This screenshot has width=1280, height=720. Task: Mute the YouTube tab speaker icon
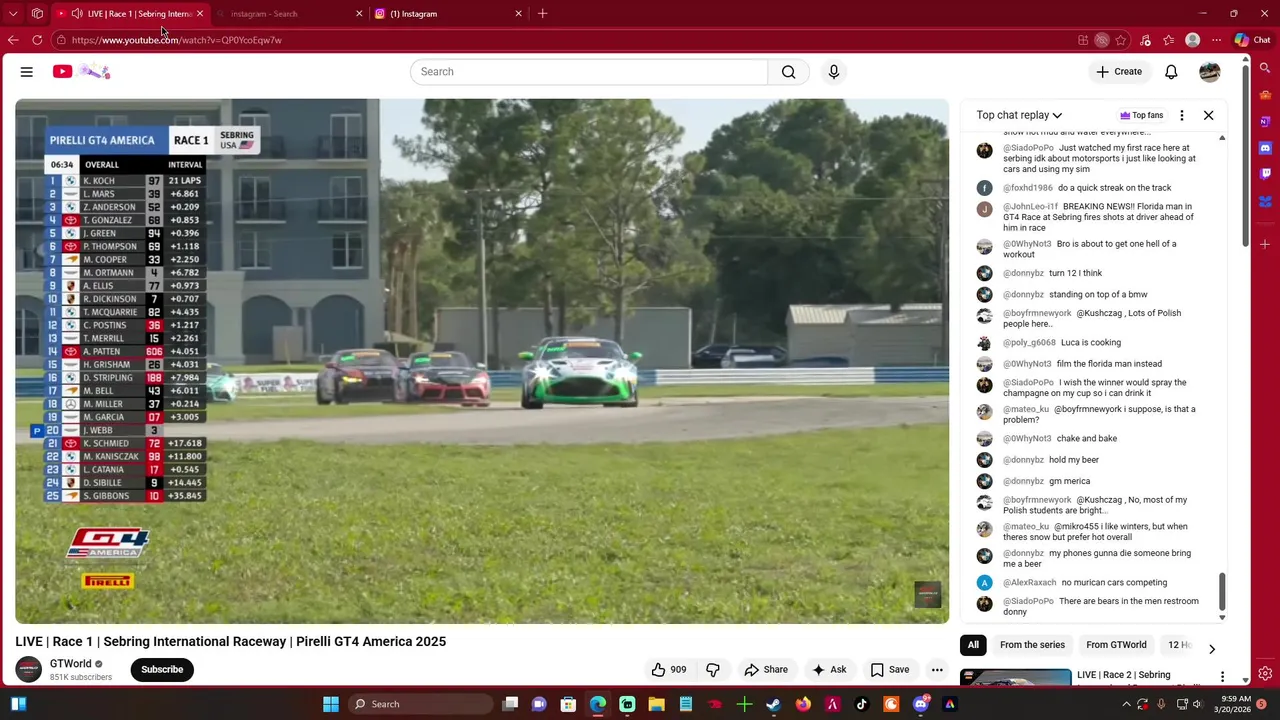click(77, 14)
